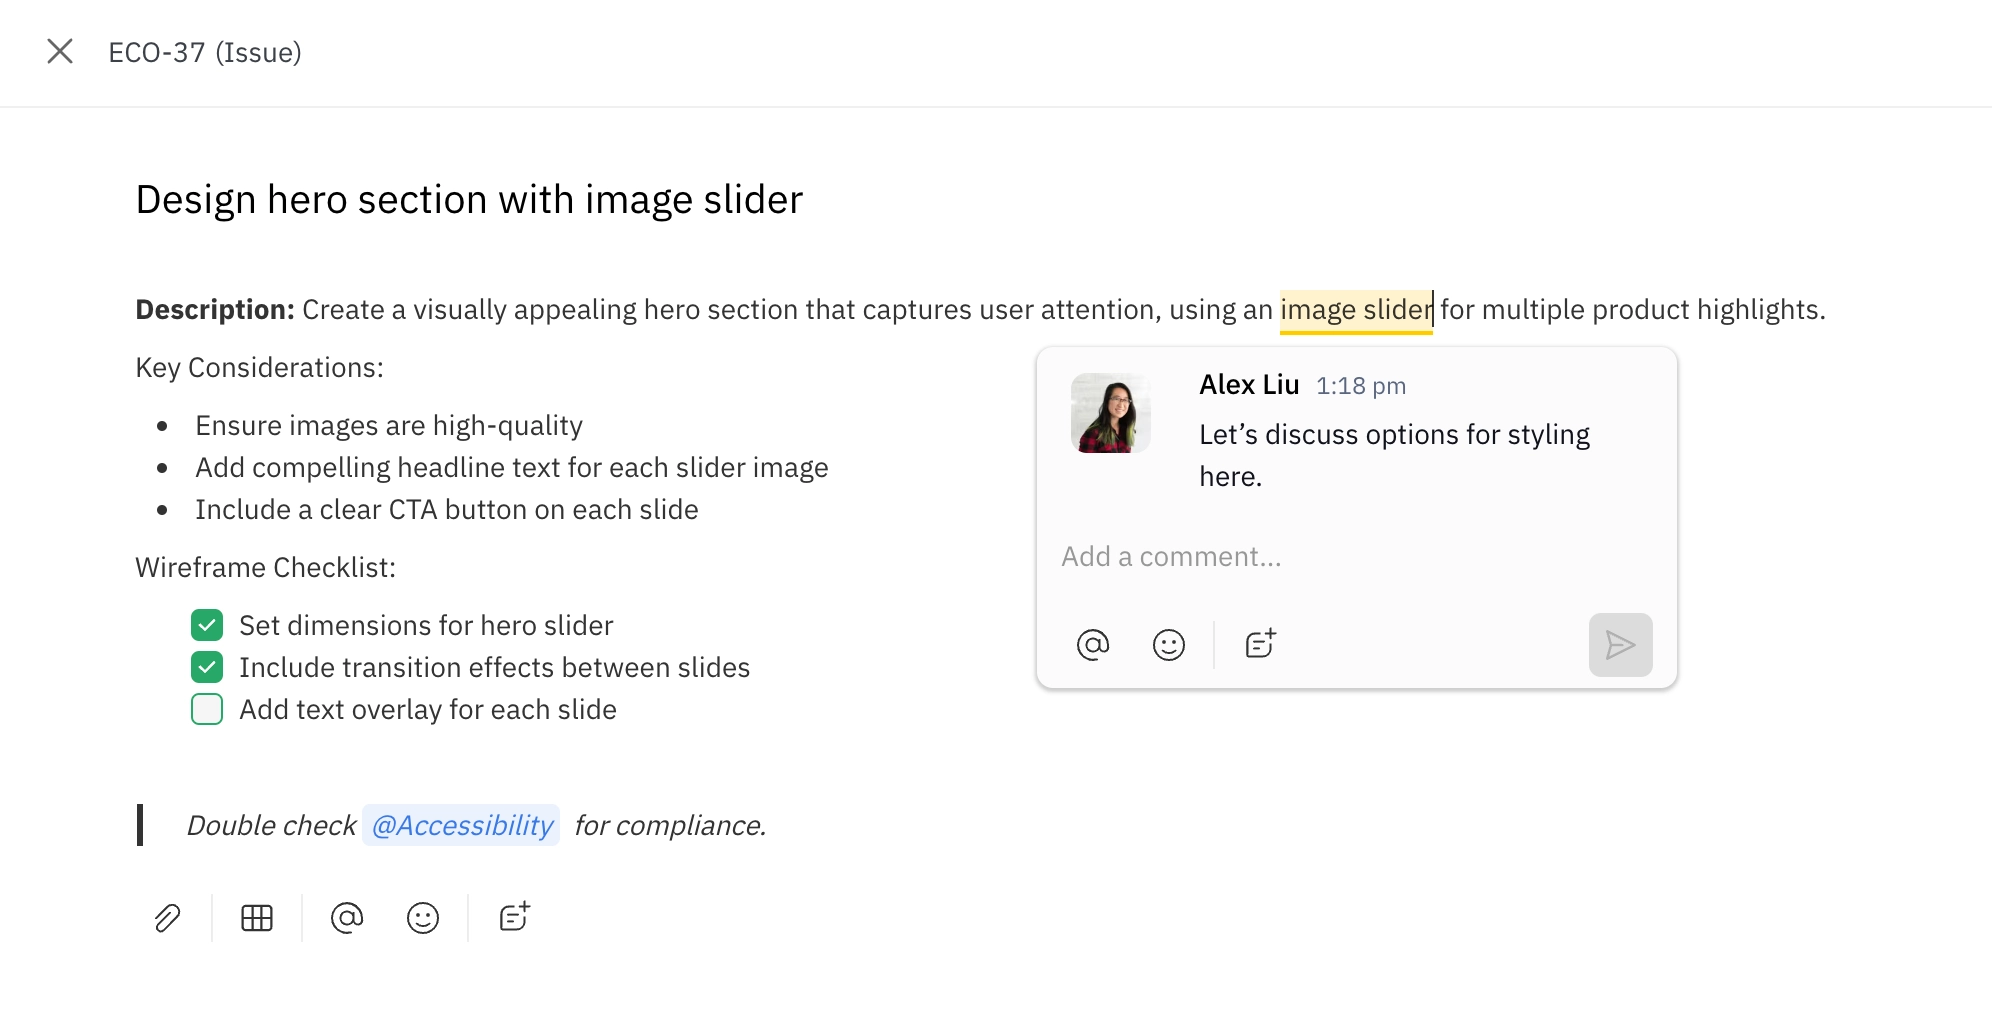Open the emoji picker inside the comment popup
The width and height of the screenshot is (1992, 1012).
coord(1168,645)
